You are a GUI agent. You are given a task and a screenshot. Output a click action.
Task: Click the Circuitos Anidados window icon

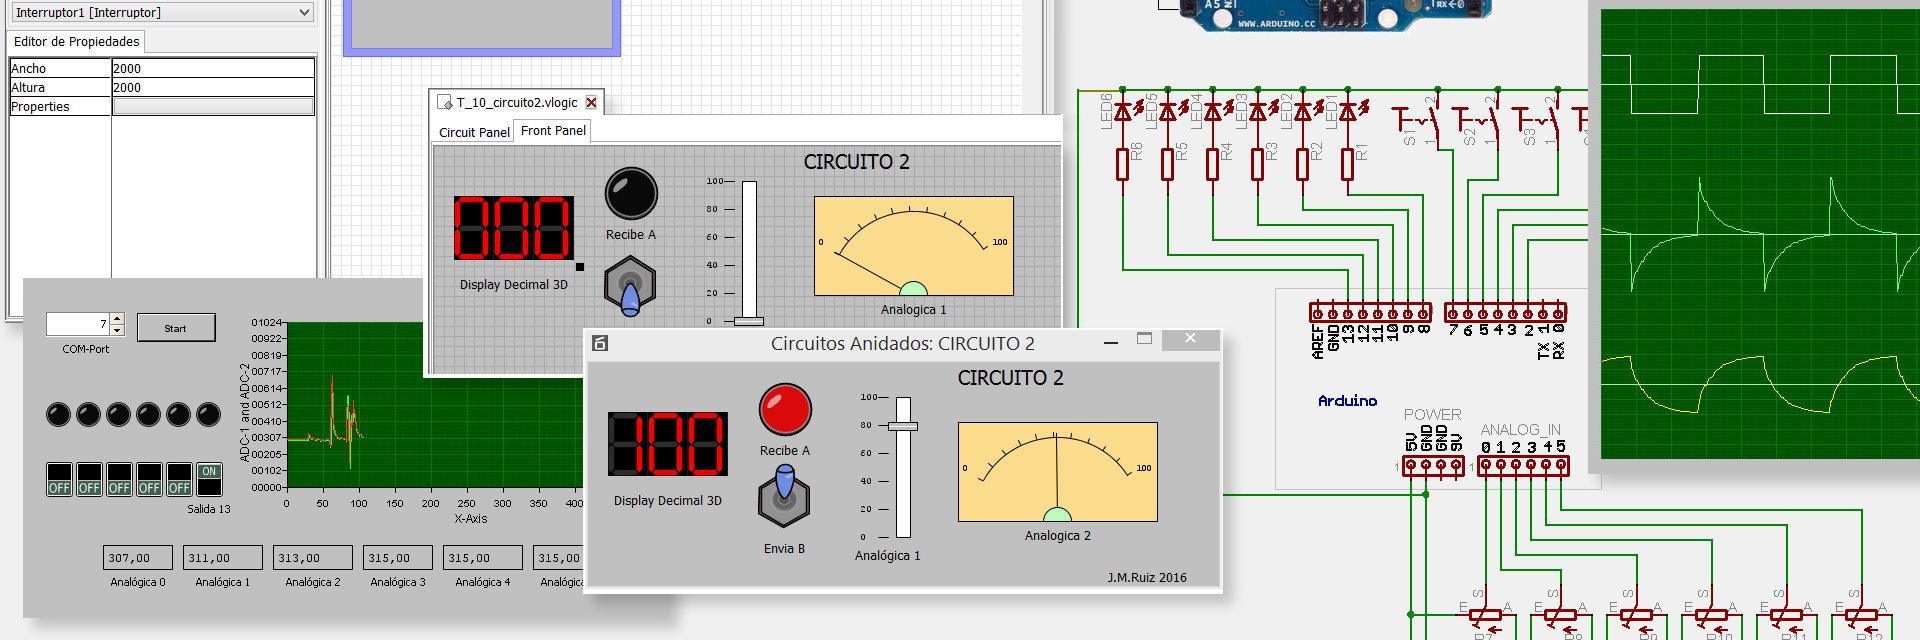tap(600, 343)
